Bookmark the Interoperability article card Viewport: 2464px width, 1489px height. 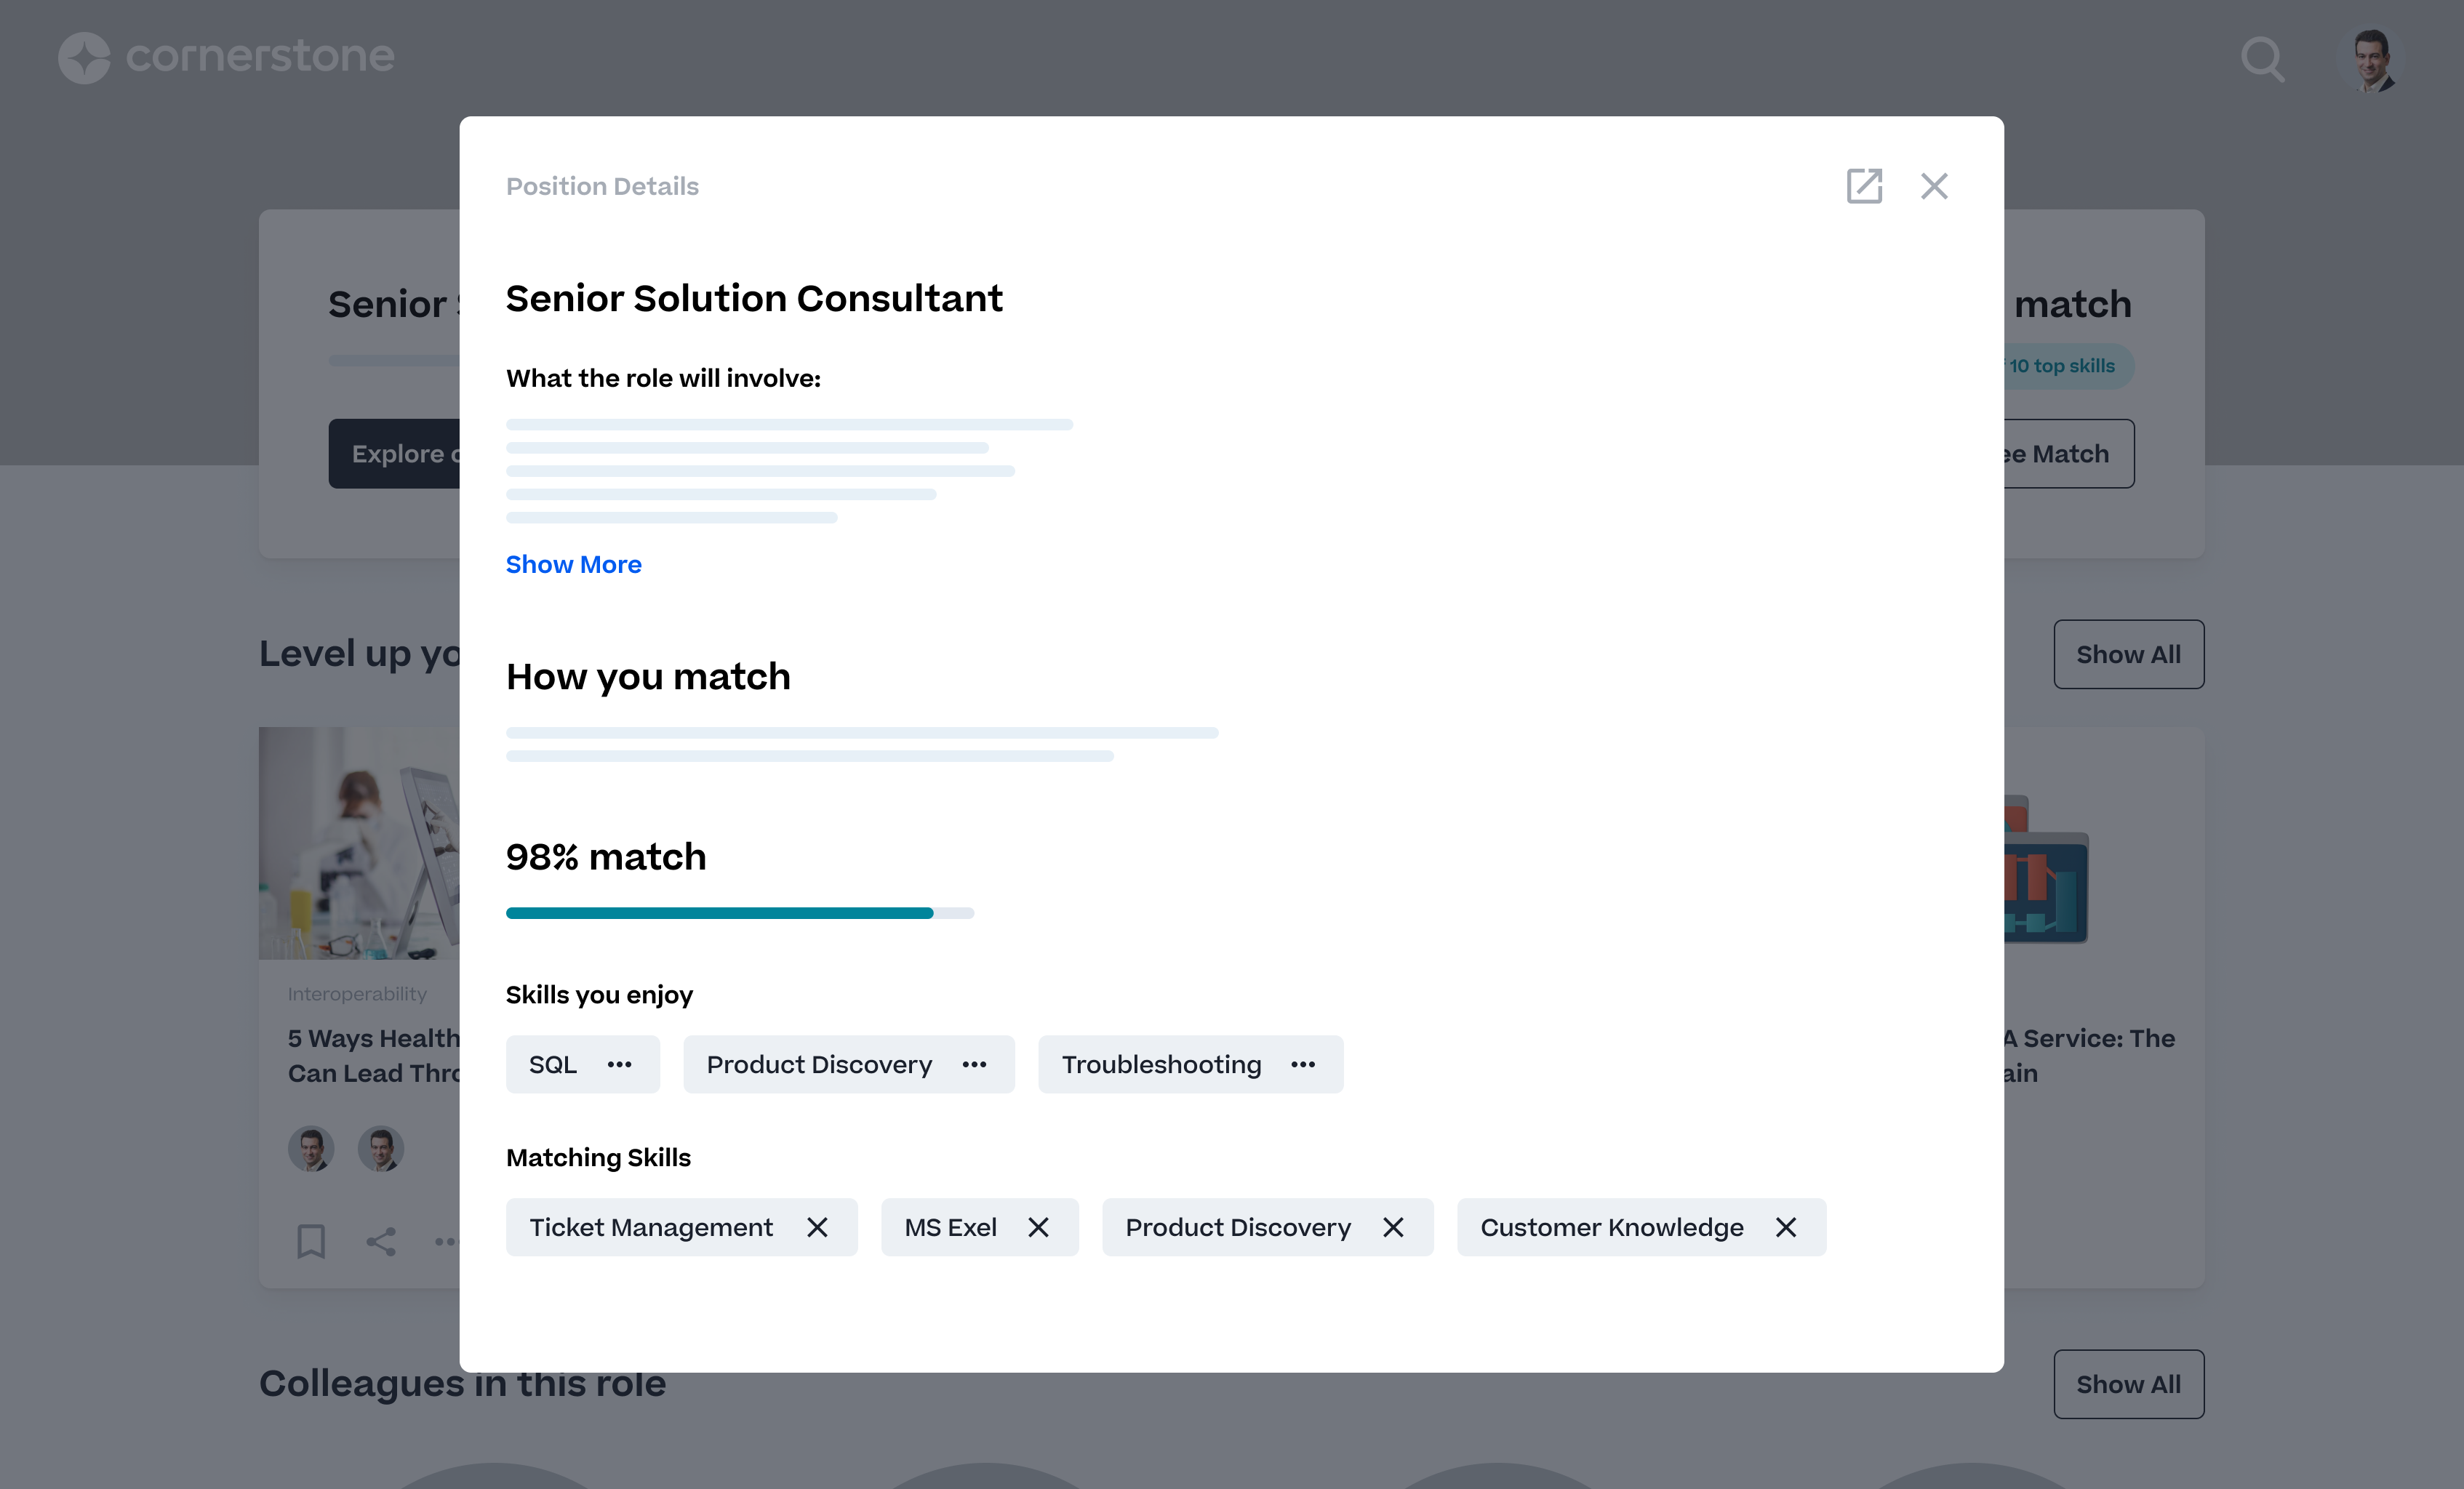tap(311, 1241)
